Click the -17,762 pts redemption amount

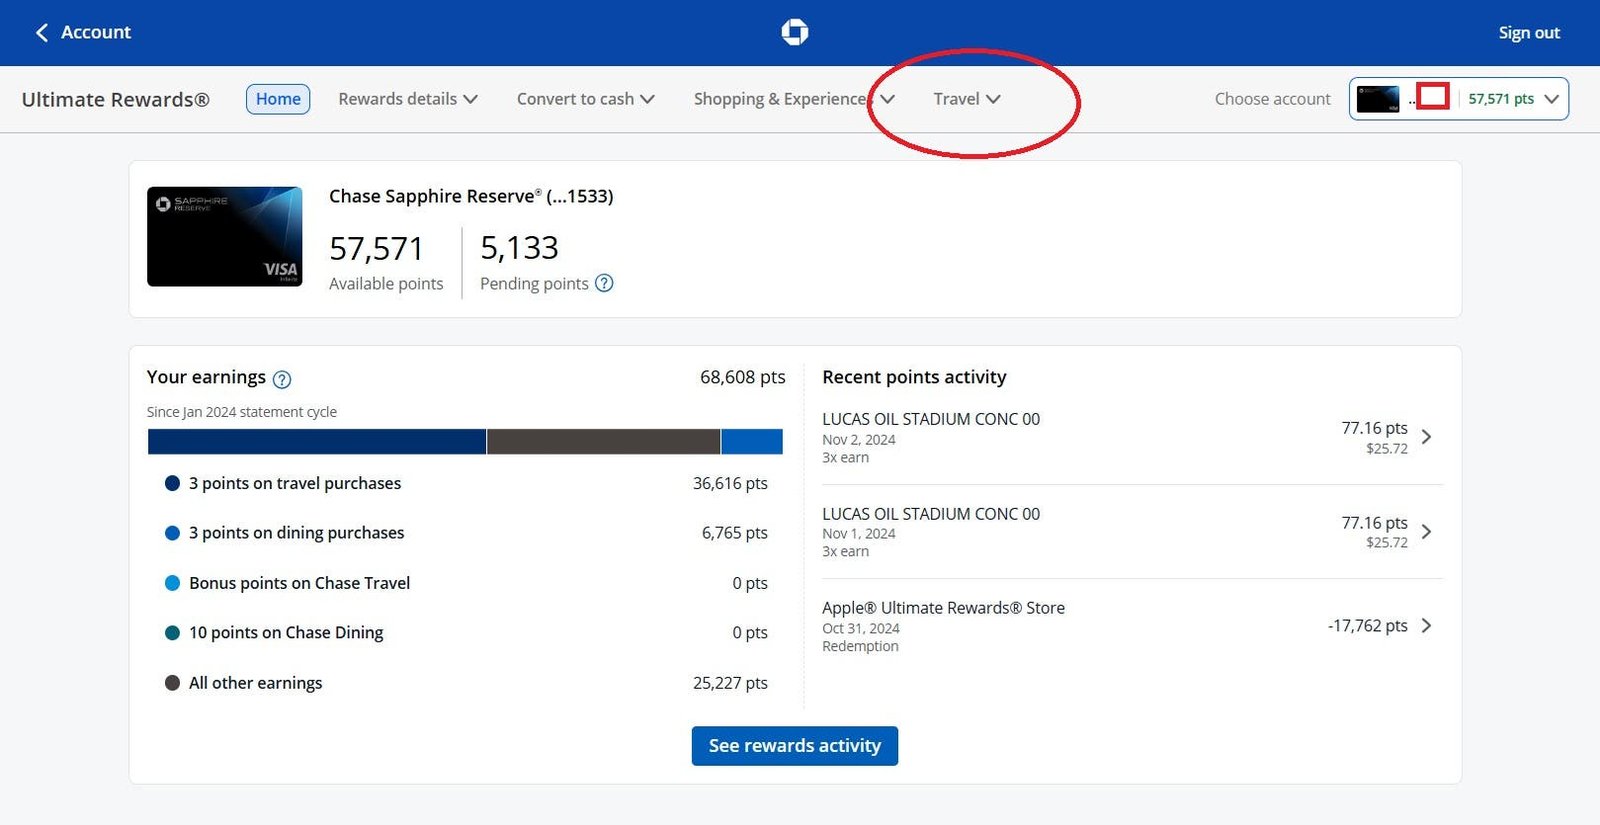(1367, 626)
